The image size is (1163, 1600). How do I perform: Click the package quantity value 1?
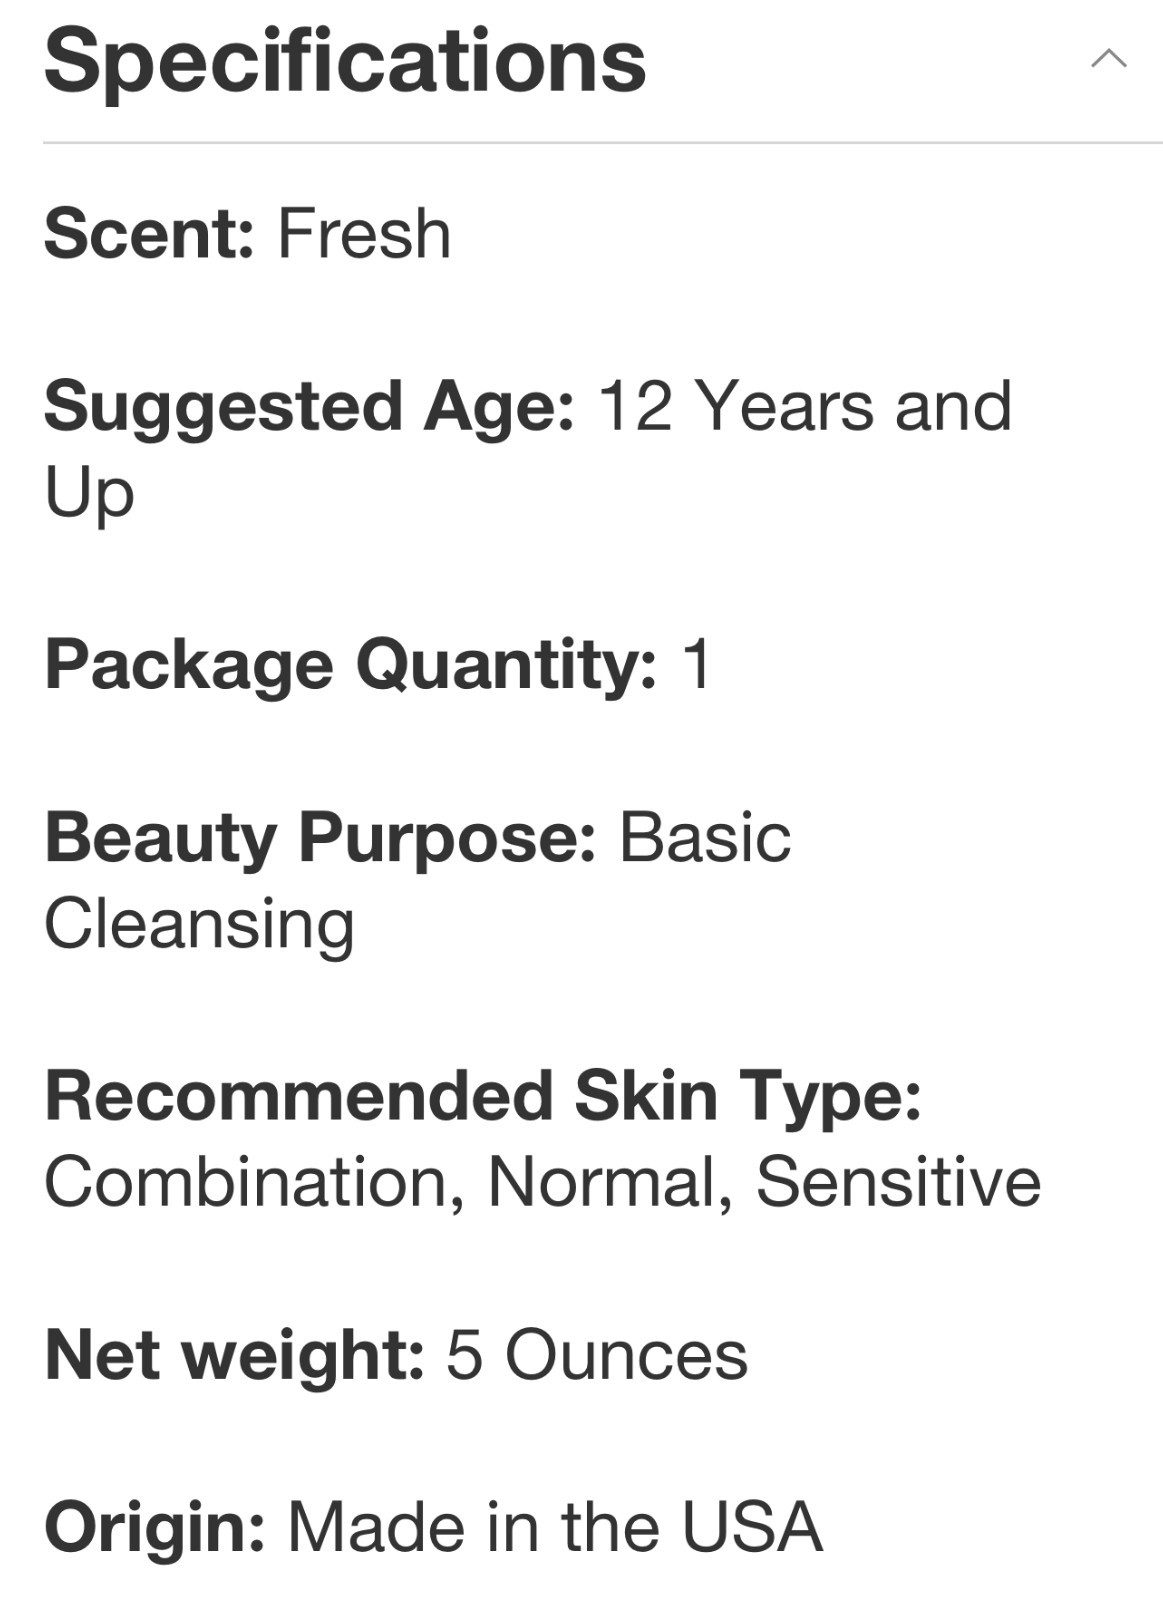tap(696, 664)
